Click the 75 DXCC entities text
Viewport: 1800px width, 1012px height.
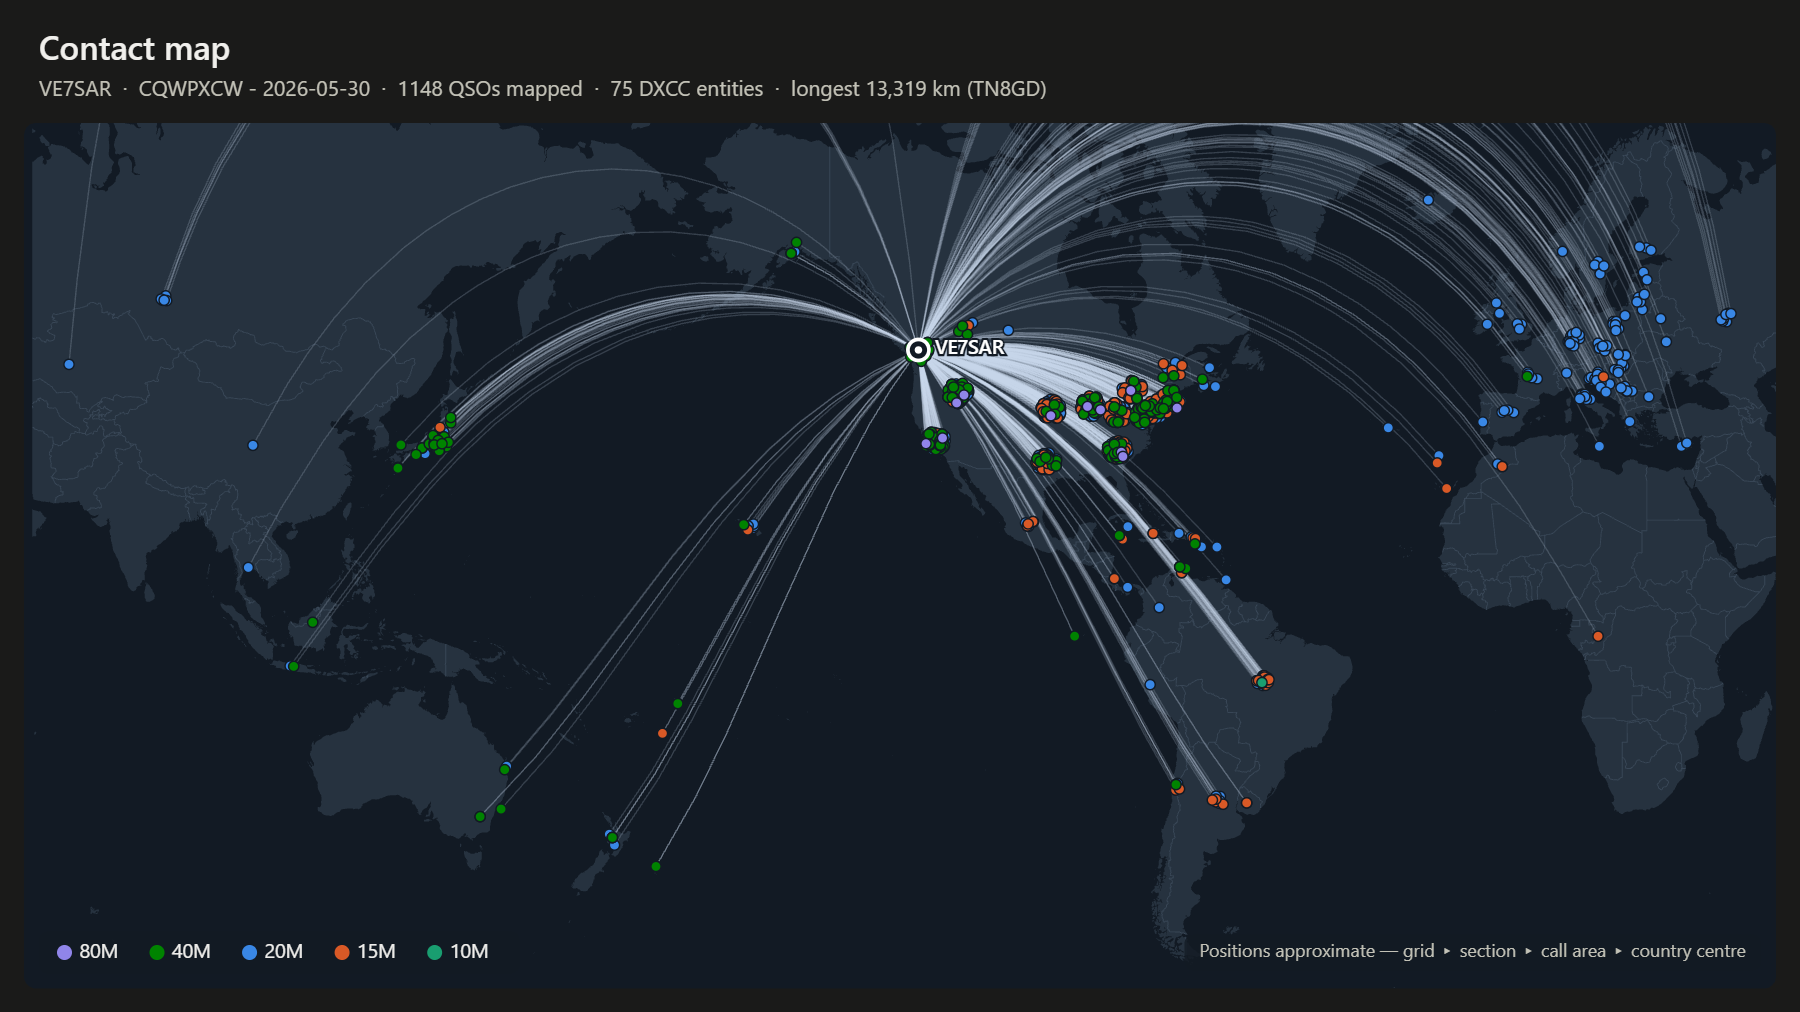[686, 89]
